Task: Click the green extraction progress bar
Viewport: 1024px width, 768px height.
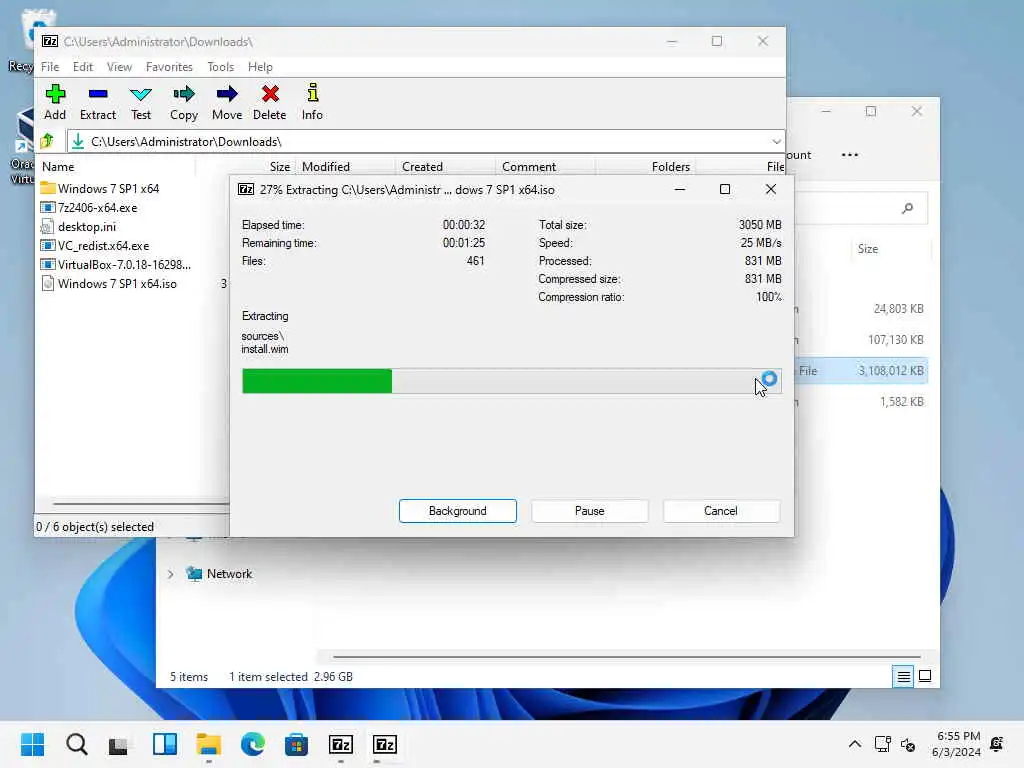Action: (x=511, y=381)
